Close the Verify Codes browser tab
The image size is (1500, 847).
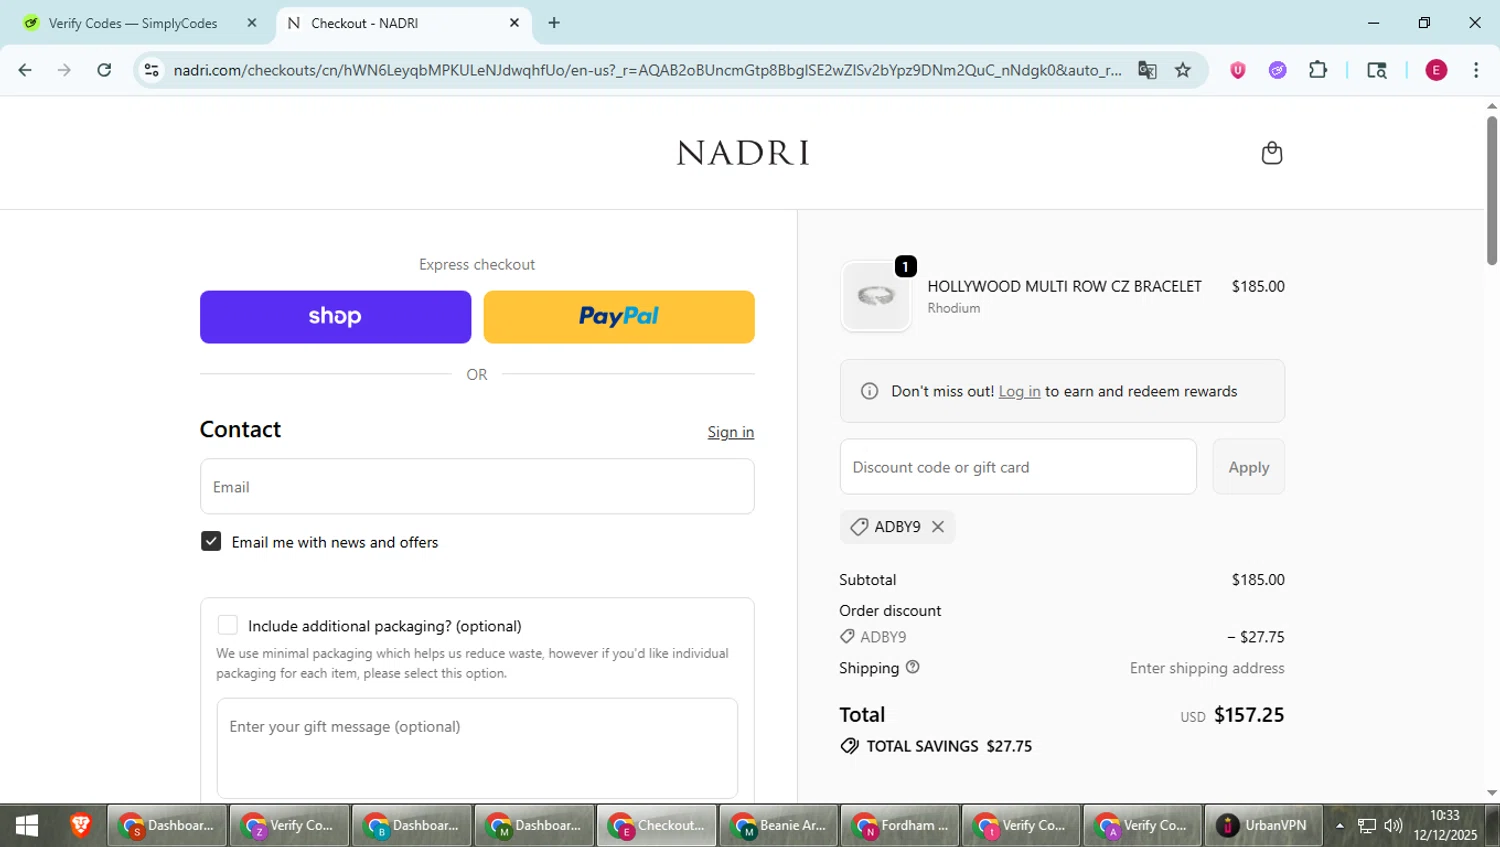pyautogui.click(x=251, y=23)
